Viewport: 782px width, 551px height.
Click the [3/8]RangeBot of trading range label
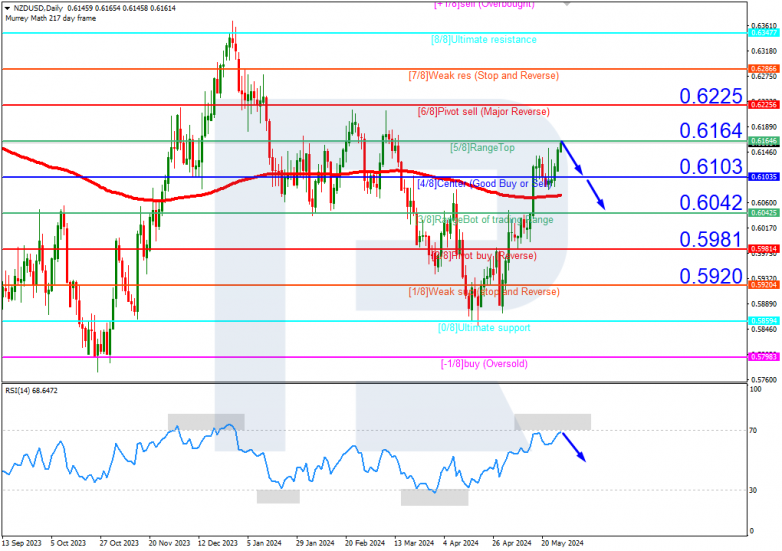click(484, 219)
